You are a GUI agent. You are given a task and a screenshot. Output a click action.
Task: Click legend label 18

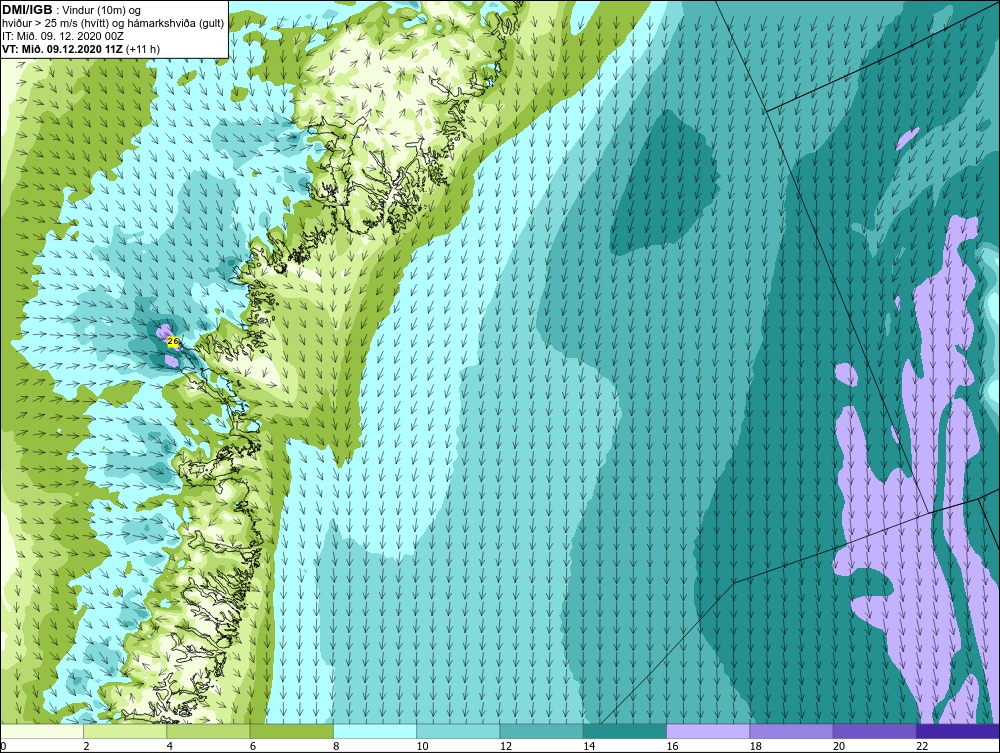point(755,746)
